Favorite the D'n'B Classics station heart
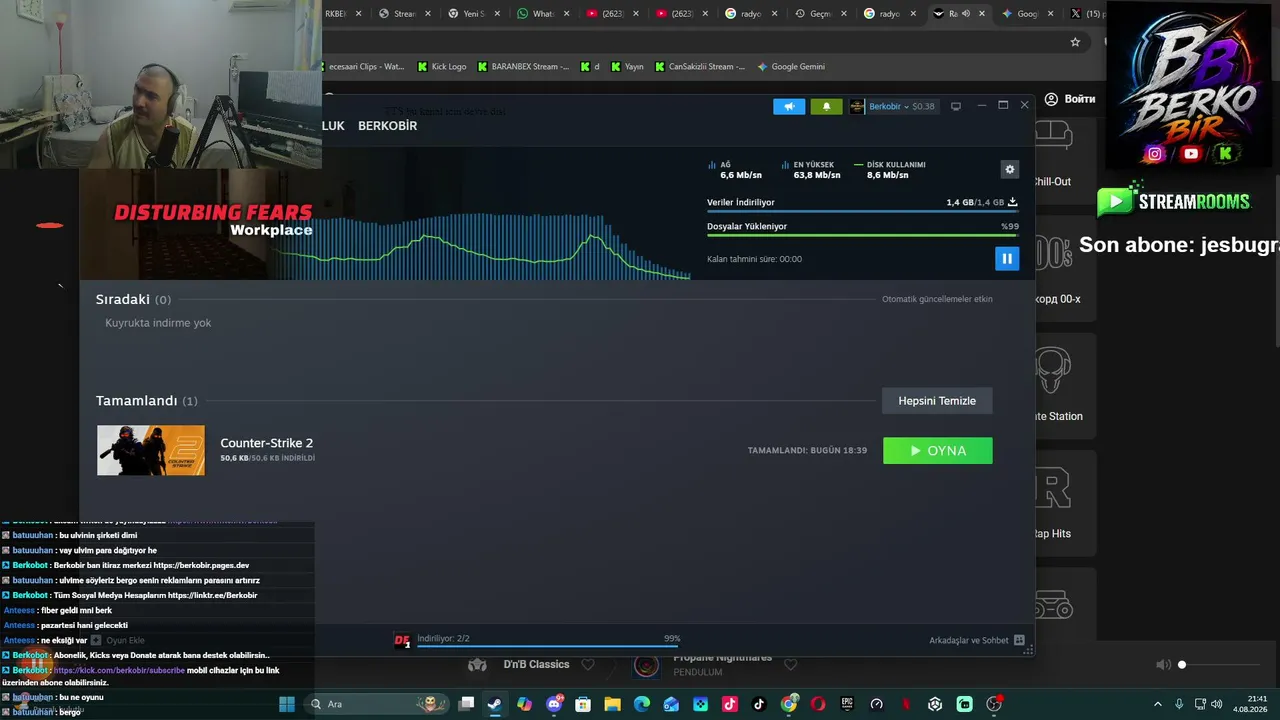Image resolution: width=1280 pixels, height=720 pixels. pos(588,665)
